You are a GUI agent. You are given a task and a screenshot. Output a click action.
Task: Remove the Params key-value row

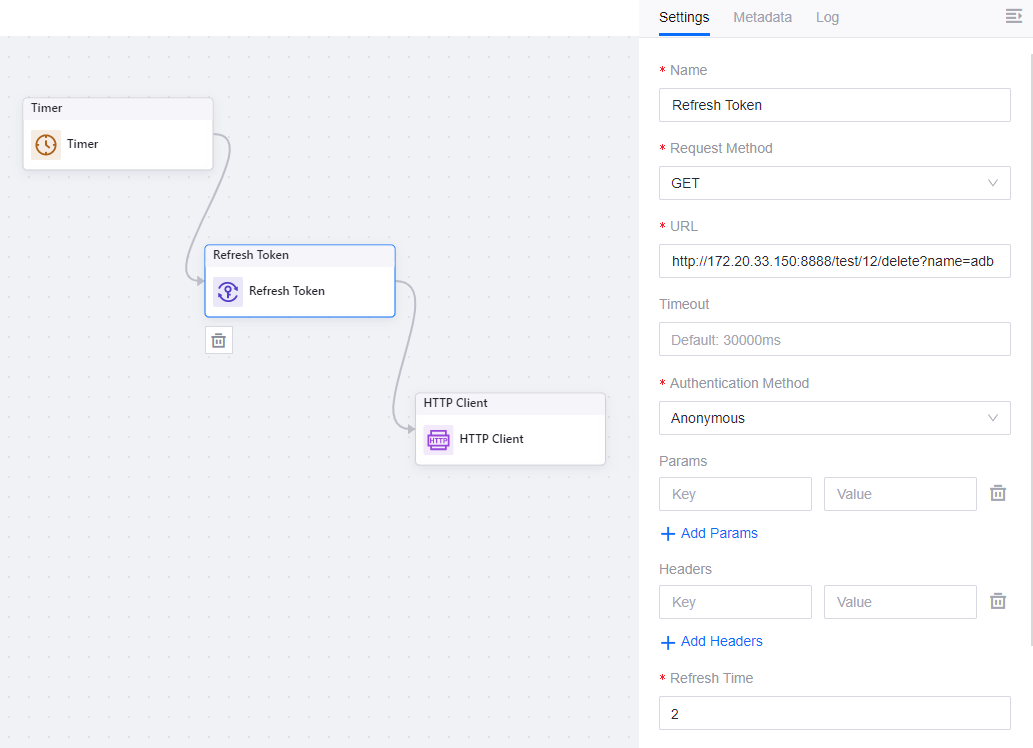pos(997,494)
